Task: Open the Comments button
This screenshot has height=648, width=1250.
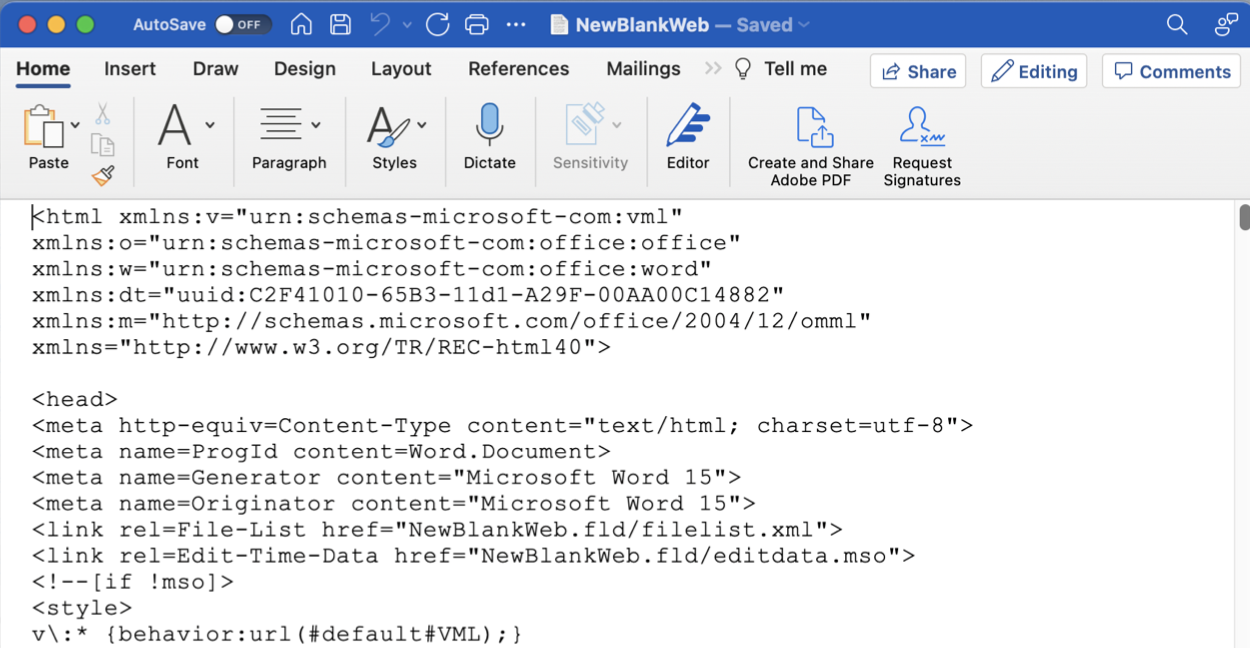Action: [1171, 71]
